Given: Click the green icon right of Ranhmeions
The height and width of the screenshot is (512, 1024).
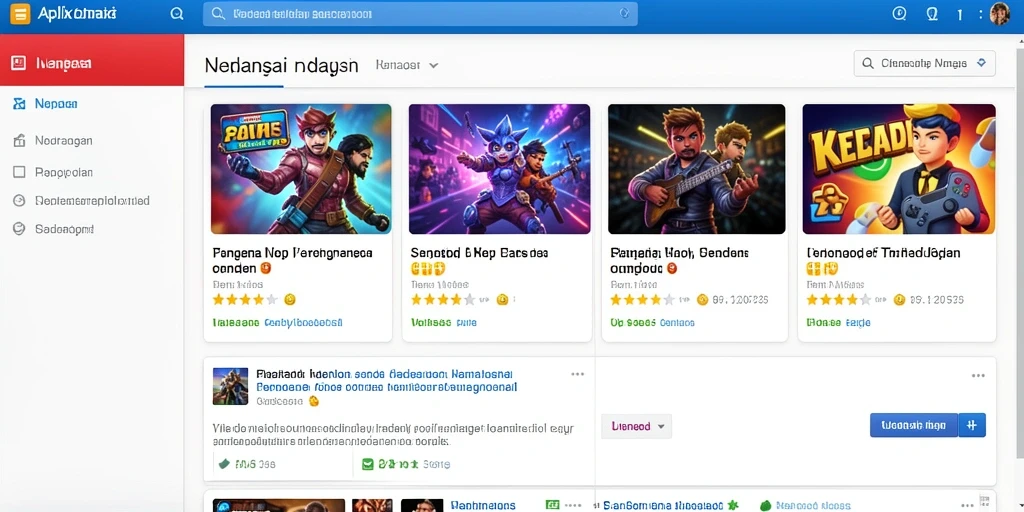Looking at the screenshot, I should click(x=552, y=505).
